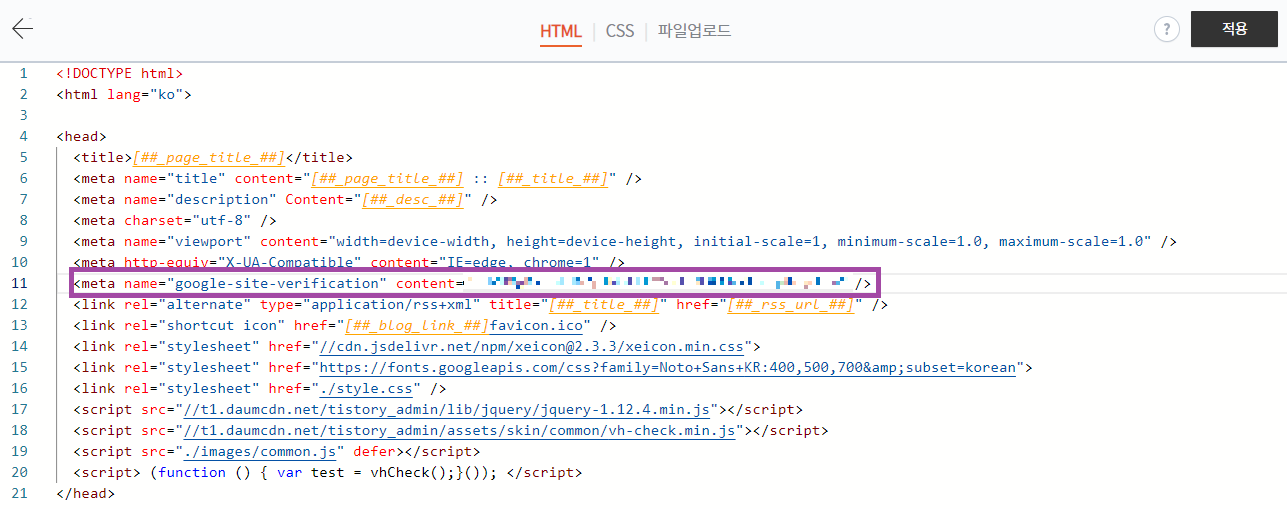Click the vh-check.min.js script URL
The height and width of the screenshot is (509, 1287).
pos(460,431)
